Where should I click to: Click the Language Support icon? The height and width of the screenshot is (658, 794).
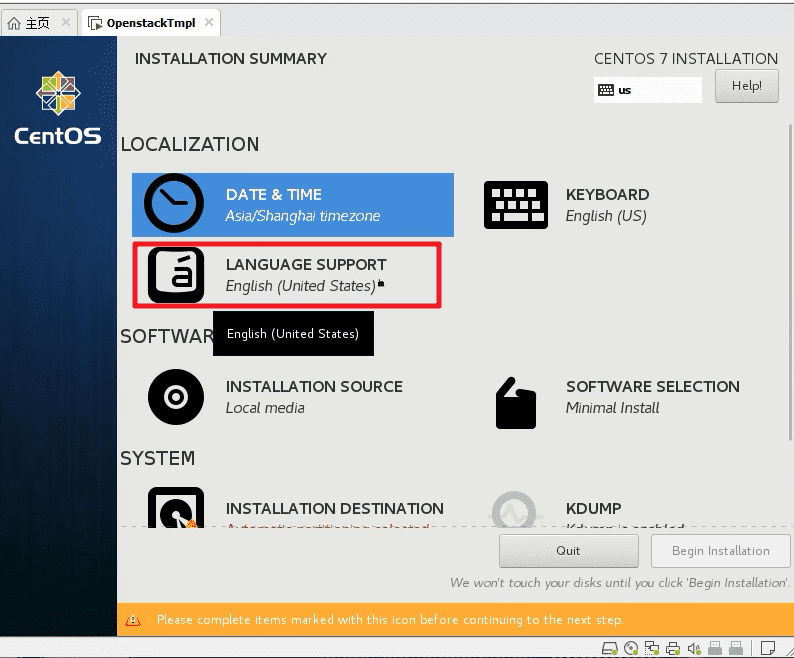tap(176, 275)
